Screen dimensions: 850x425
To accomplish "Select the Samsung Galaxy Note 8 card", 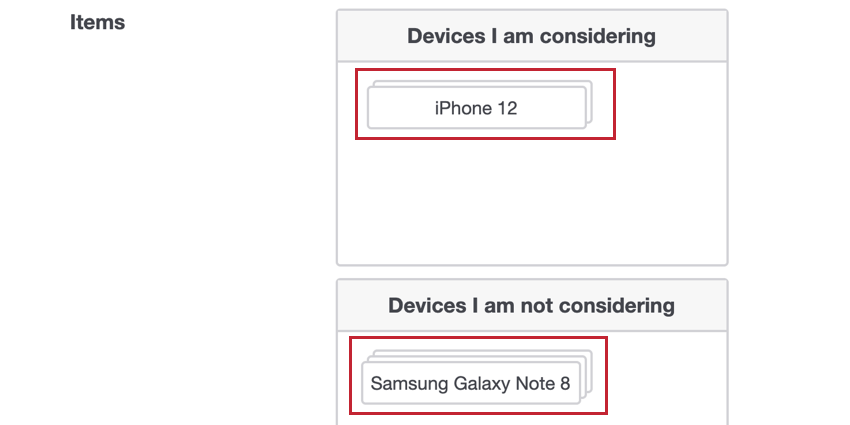I will [x=471, y=383].
